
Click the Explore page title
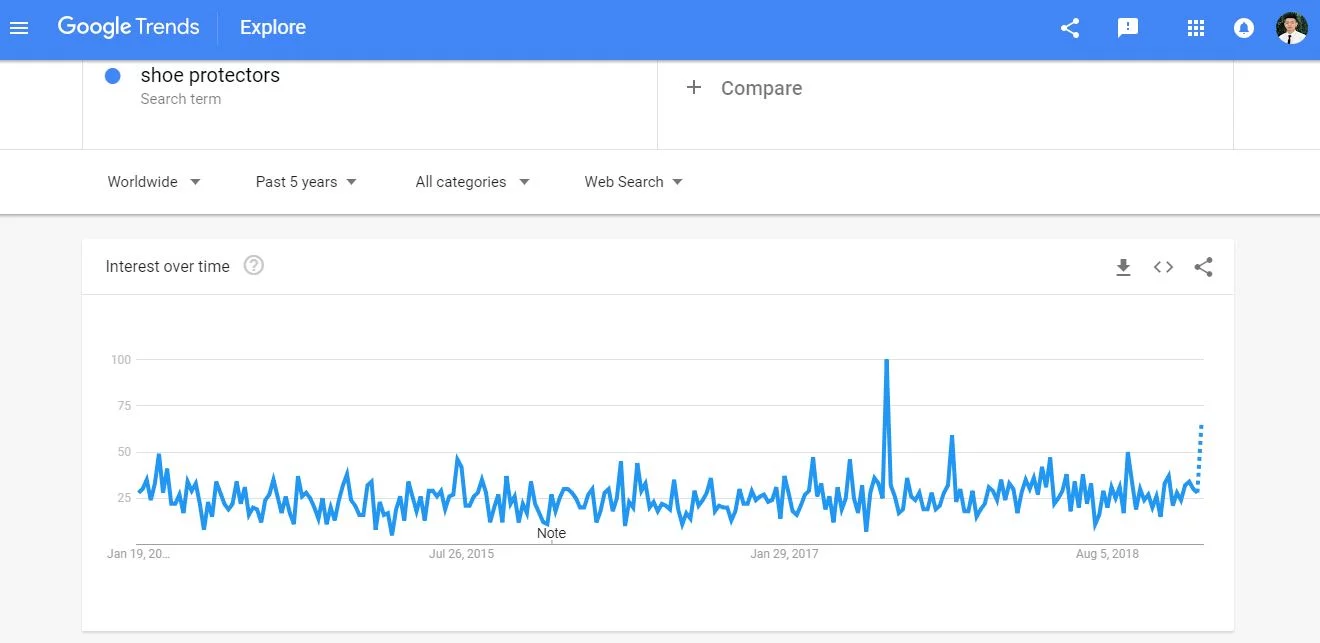[x=273, y=27]
